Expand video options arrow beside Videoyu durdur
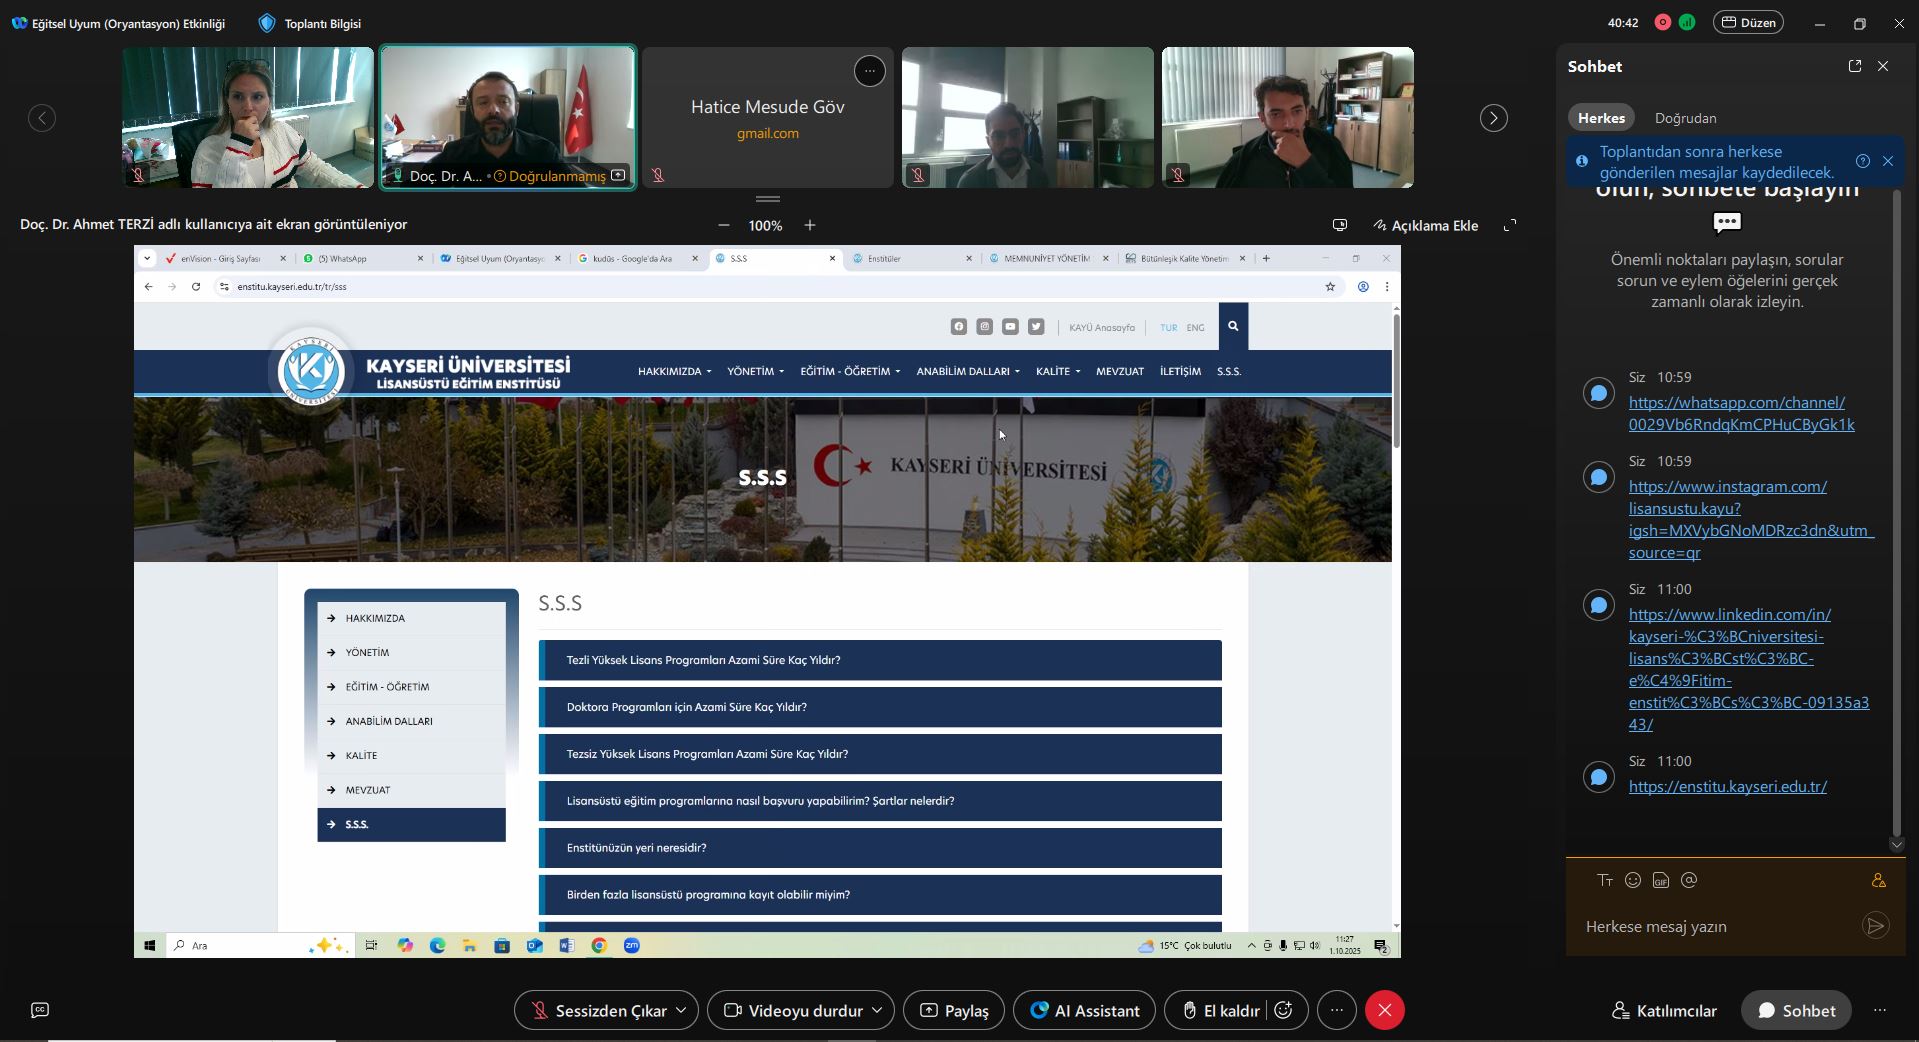Viewport: 1919px width, 1042px height. coord(877,1010)
